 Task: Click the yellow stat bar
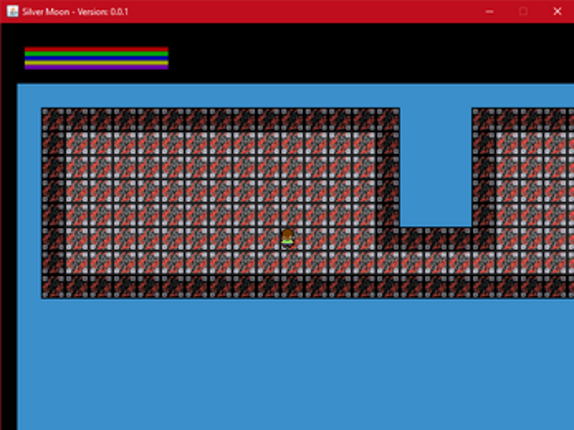click(x=96, y=63)
